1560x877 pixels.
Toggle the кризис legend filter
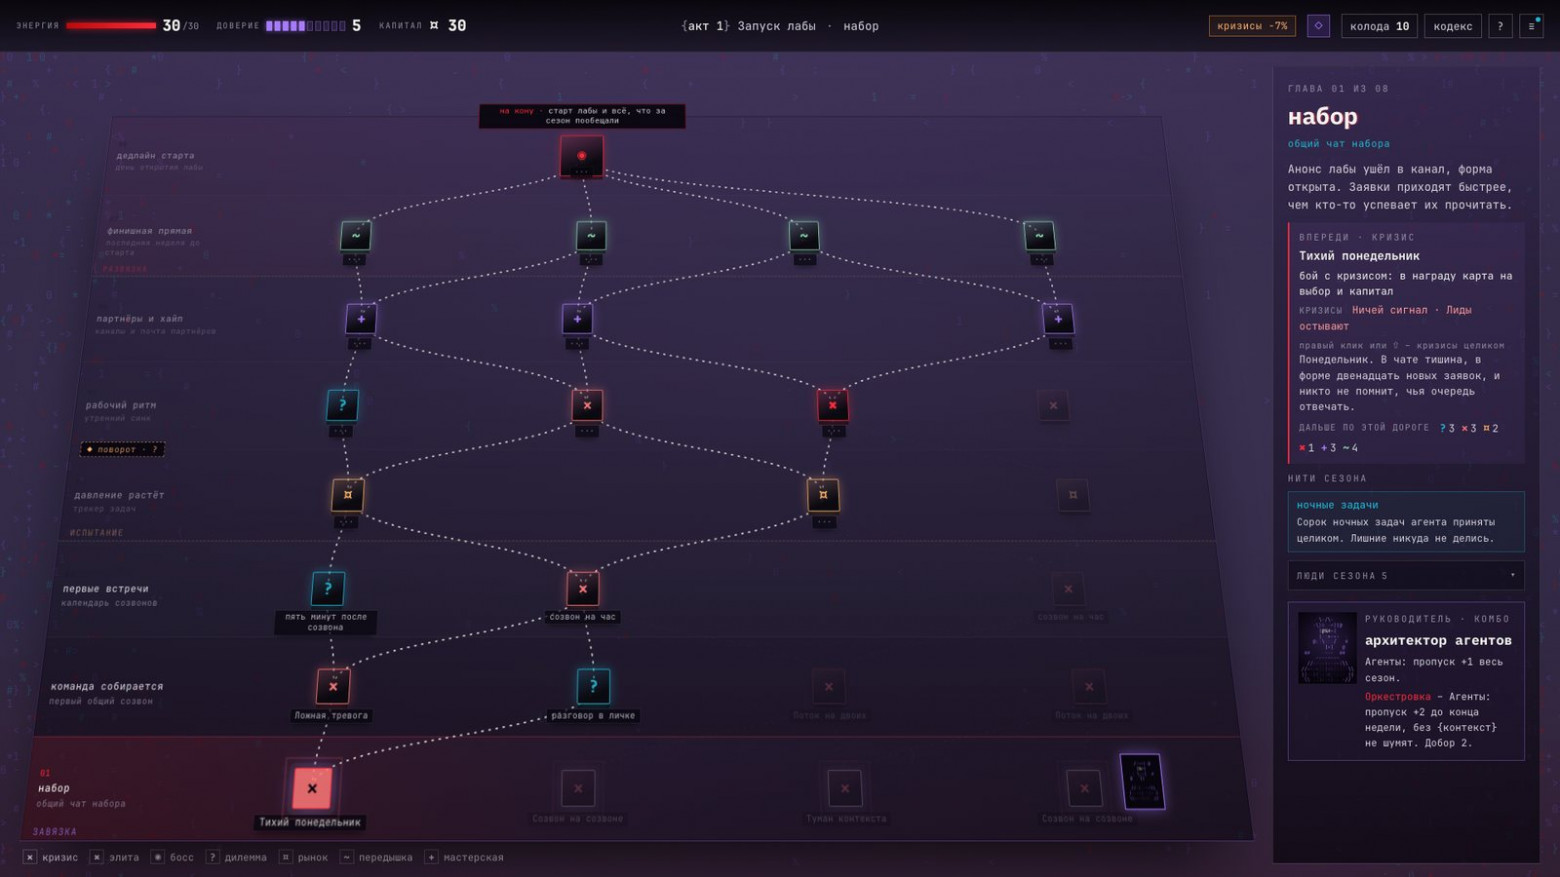(51, 857)
